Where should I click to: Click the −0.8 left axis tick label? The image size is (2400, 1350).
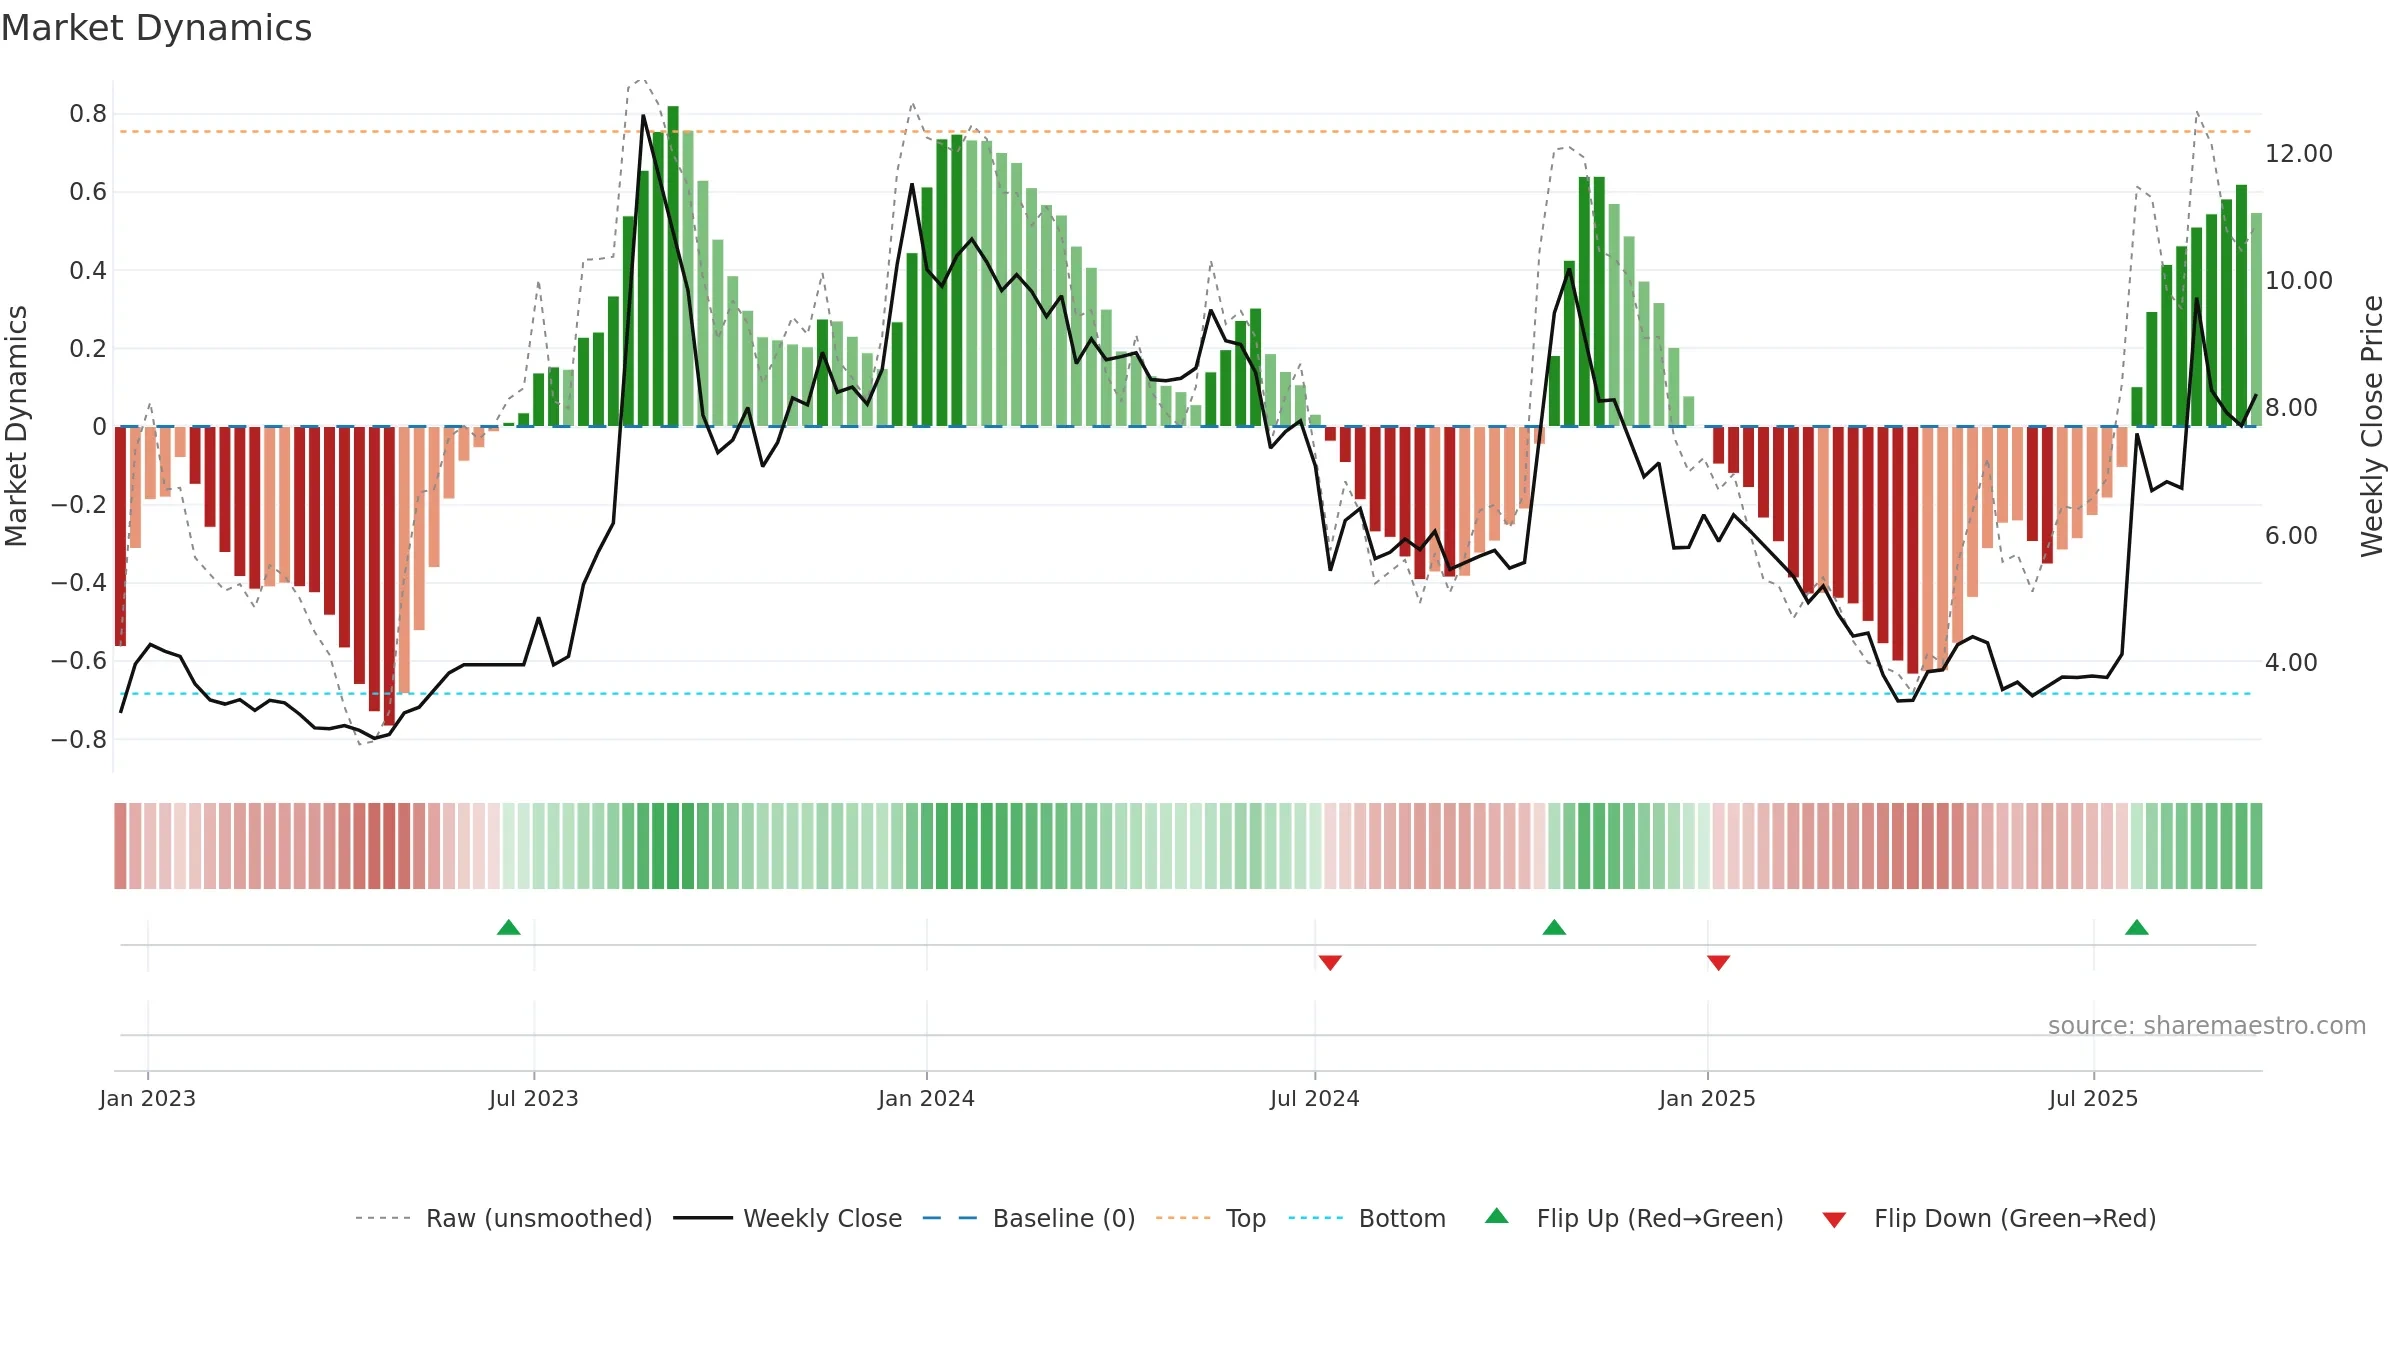tap(79, 740)
